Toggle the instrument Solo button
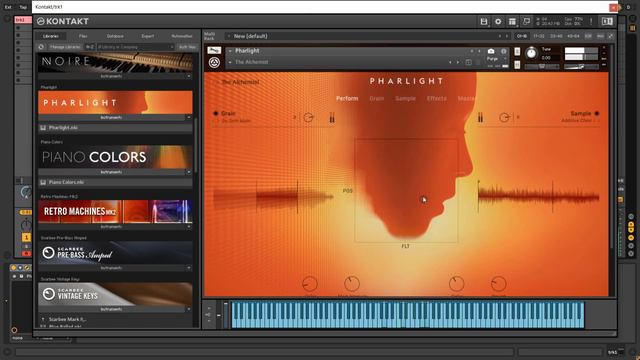The width and height of the screenshot is (640, 360). point(517,51)
